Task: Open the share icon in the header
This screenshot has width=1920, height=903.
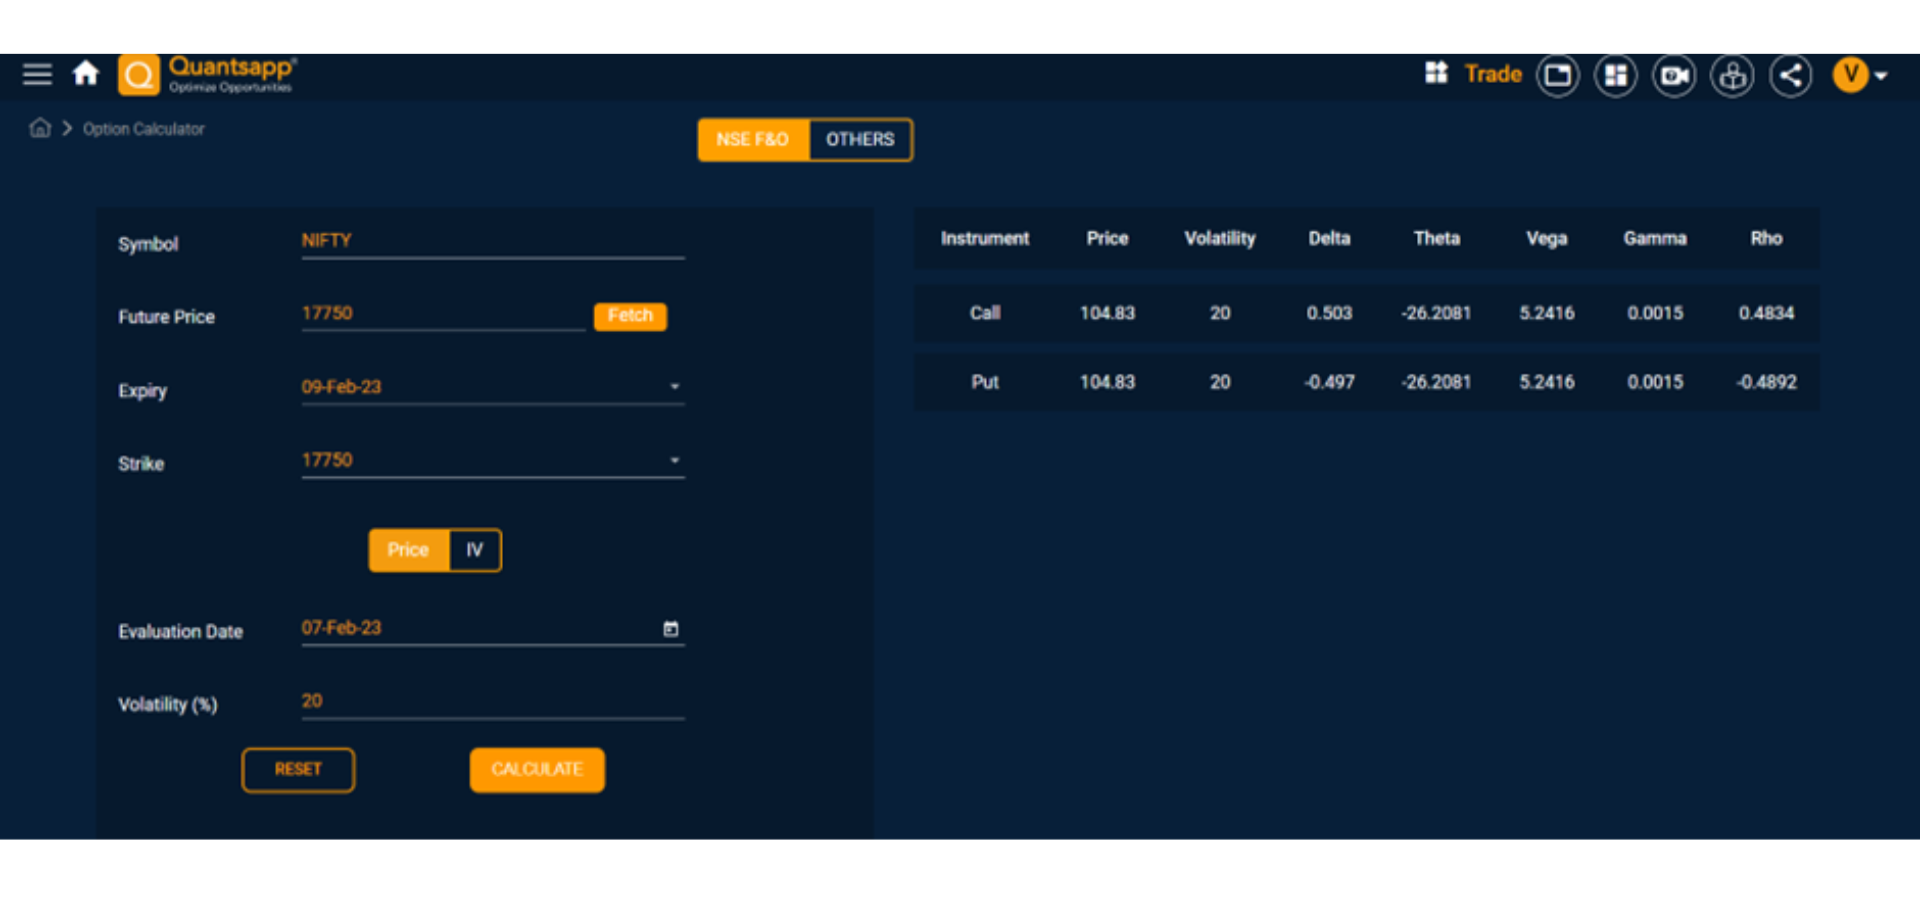Action: click(1791, 74)
